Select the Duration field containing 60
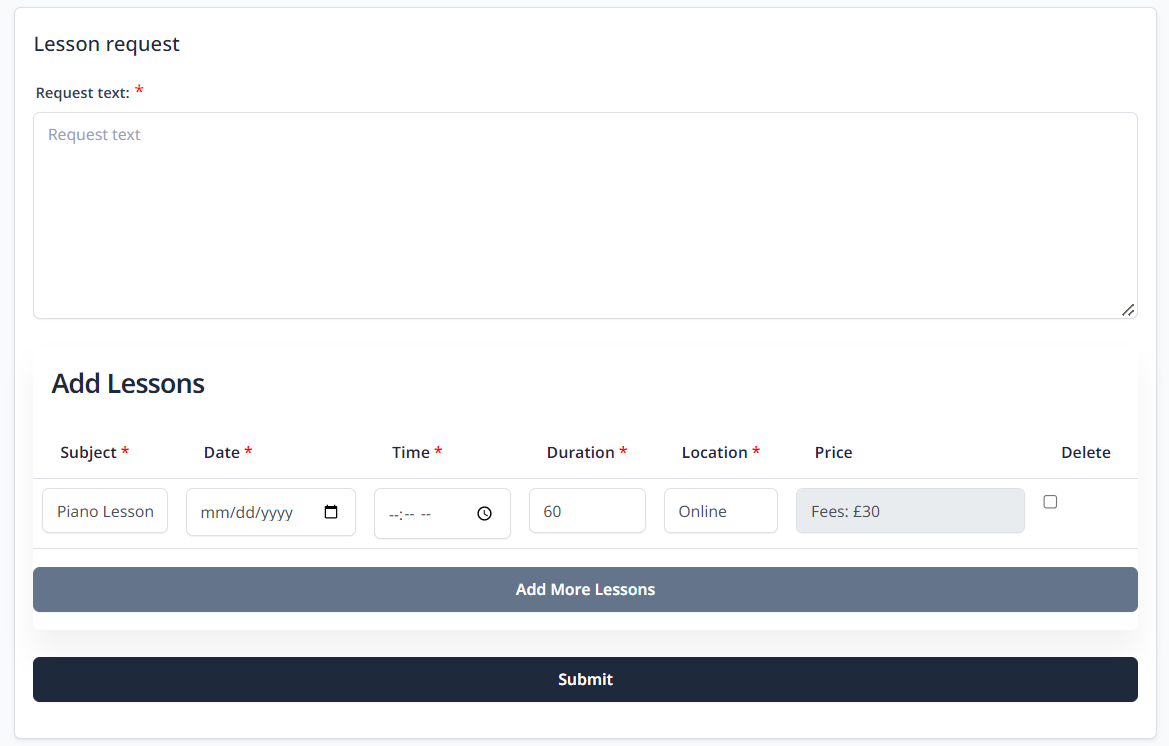 click(x=587, y=510)
